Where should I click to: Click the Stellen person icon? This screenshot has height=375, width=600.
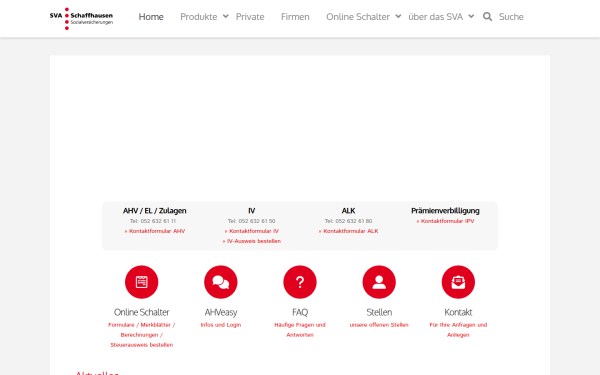379,282
